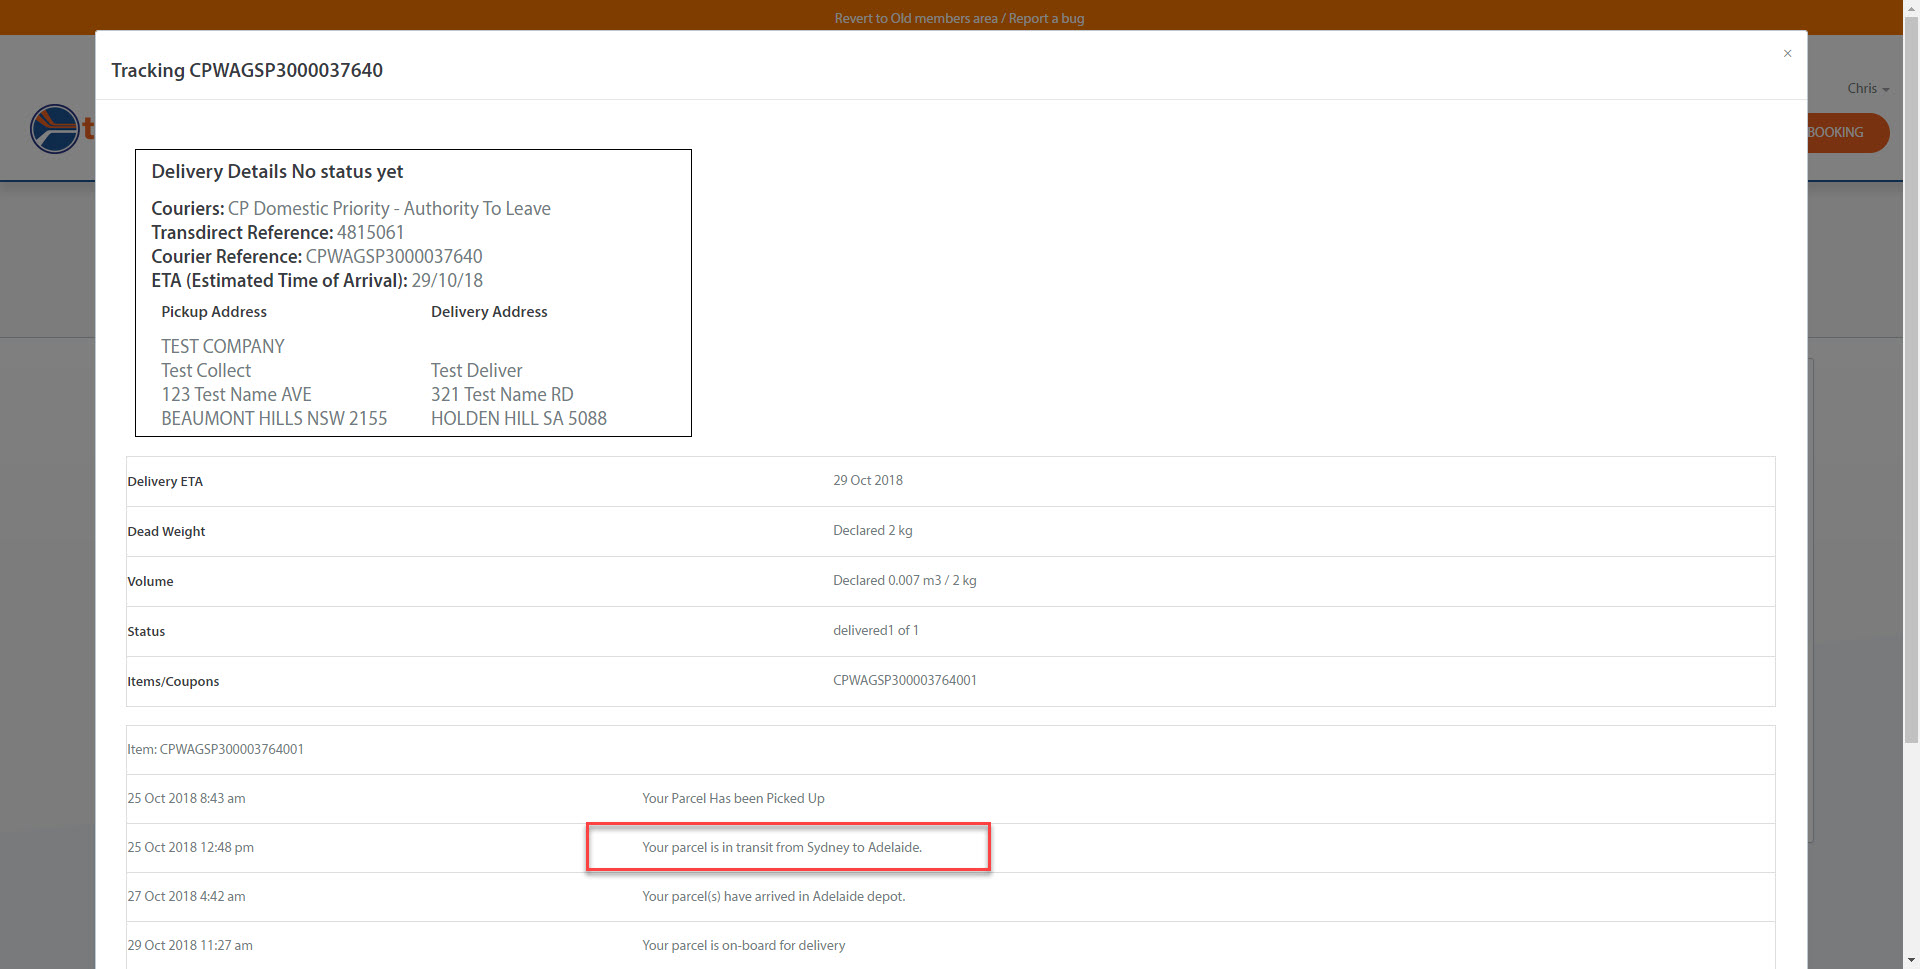Click the BOOKING button
Screen dimensions: 1920x969
[x=1837, y=132]
